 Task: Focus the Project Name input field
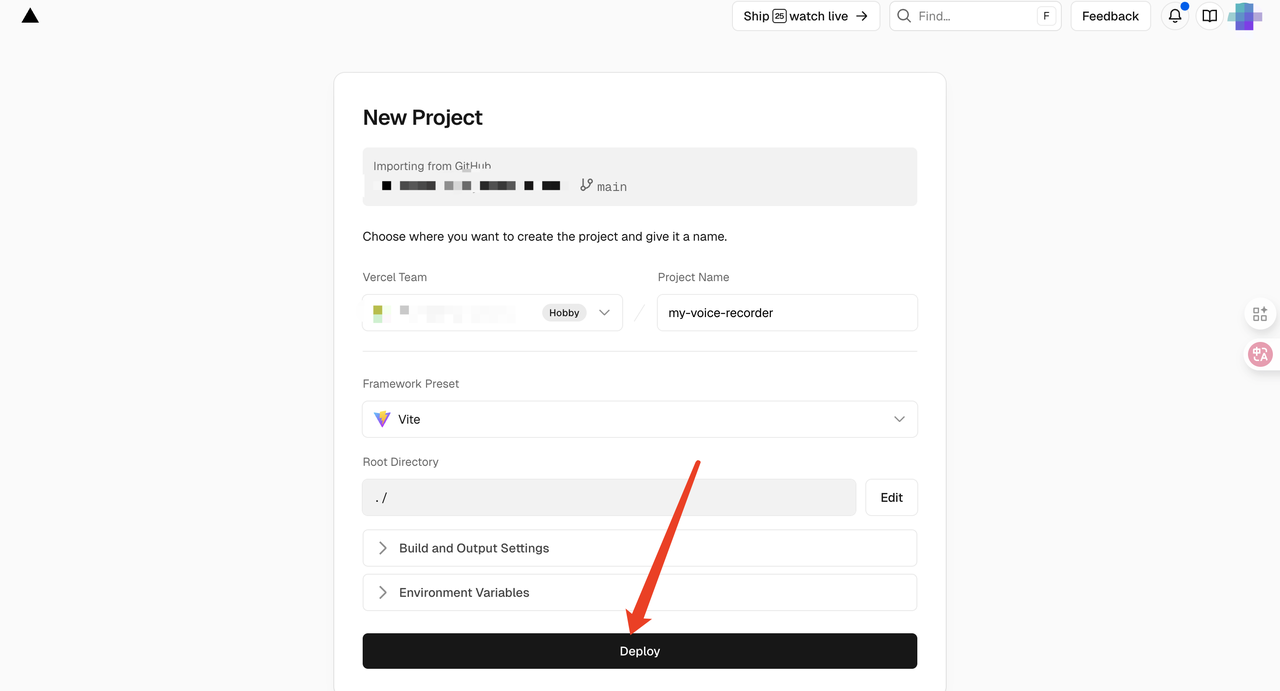(x=787, y=312)
